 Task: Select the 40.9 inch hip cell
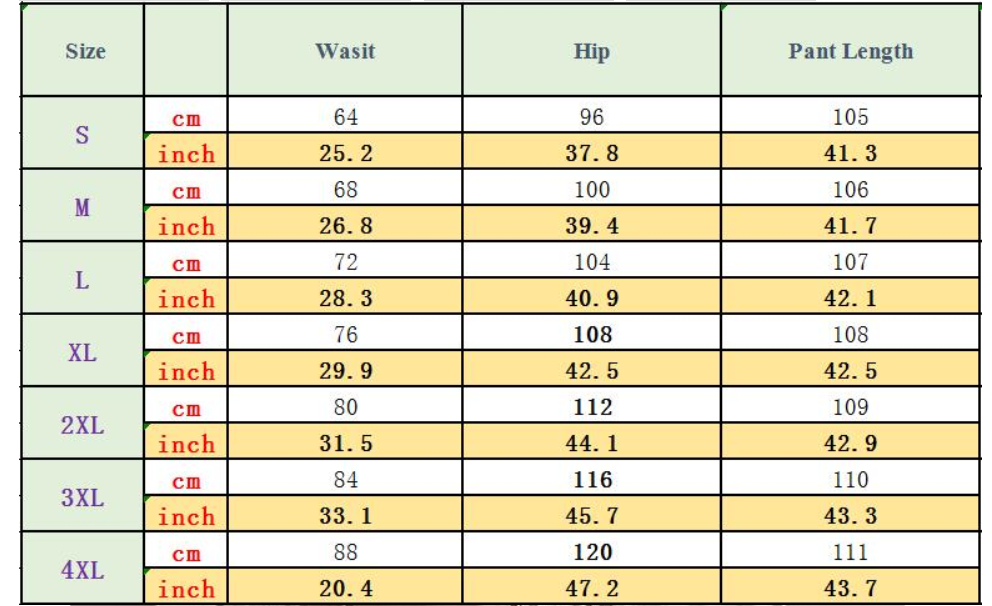click(591, 299)
